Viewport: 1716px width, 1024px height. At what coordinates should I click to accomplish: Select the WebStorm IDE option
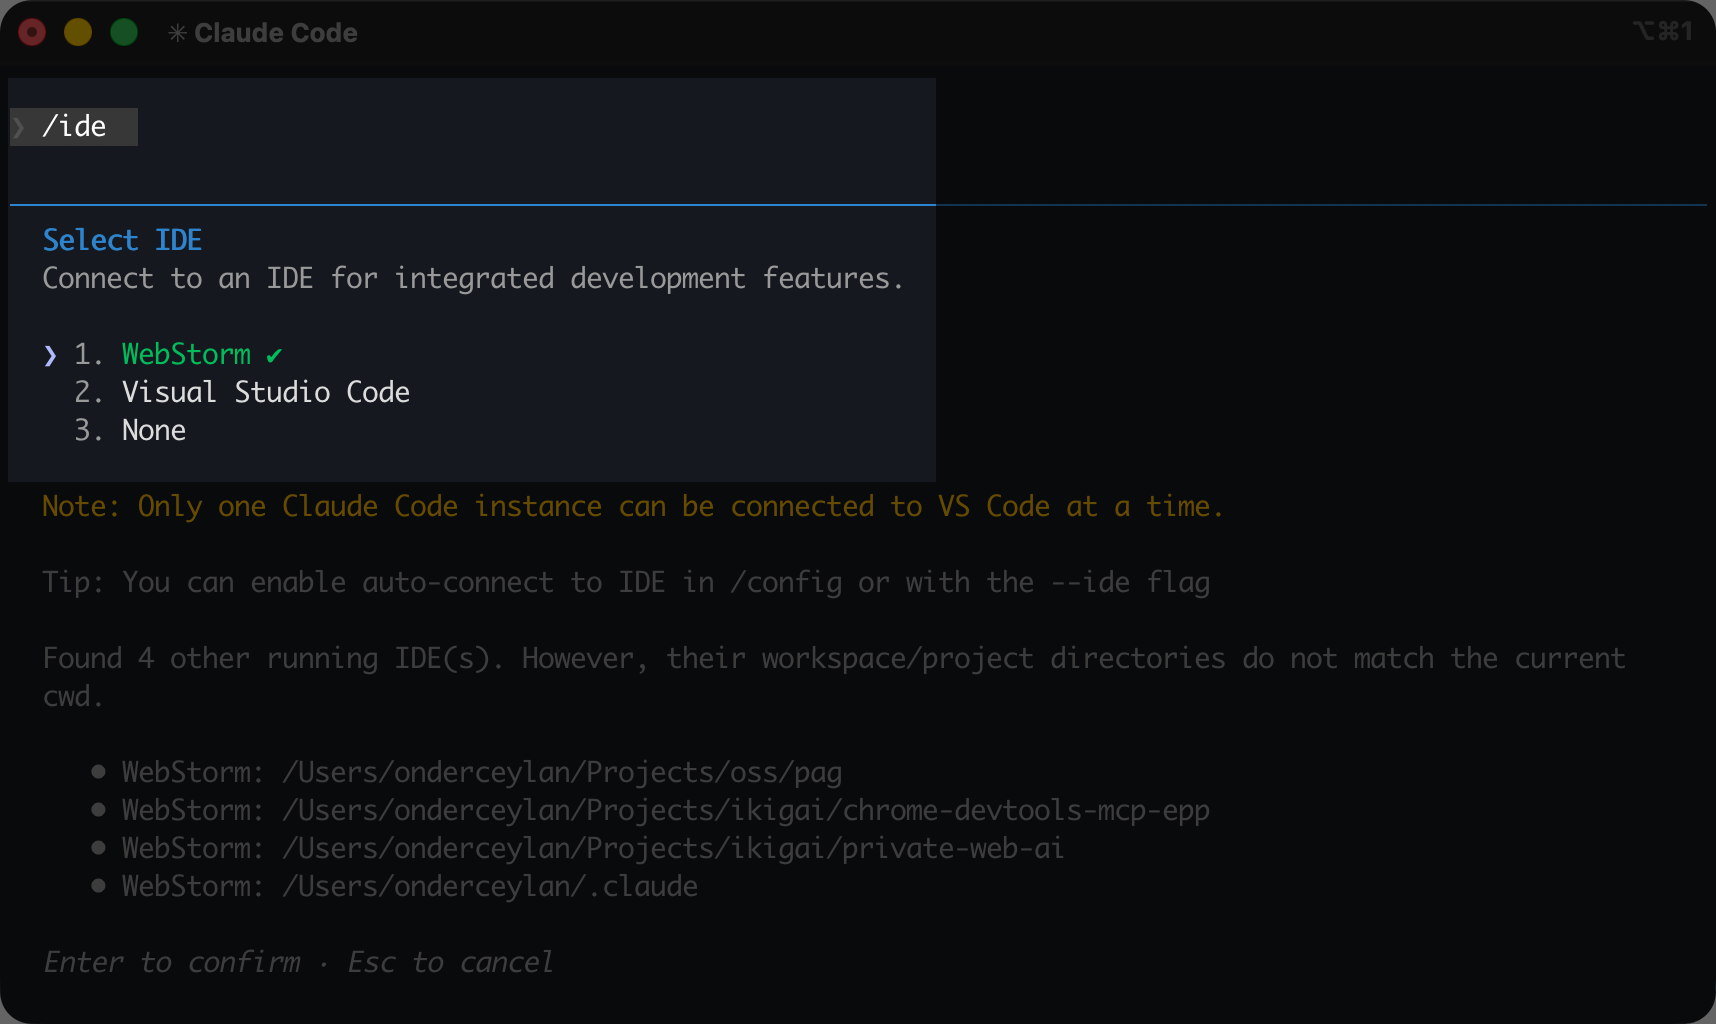187,354
